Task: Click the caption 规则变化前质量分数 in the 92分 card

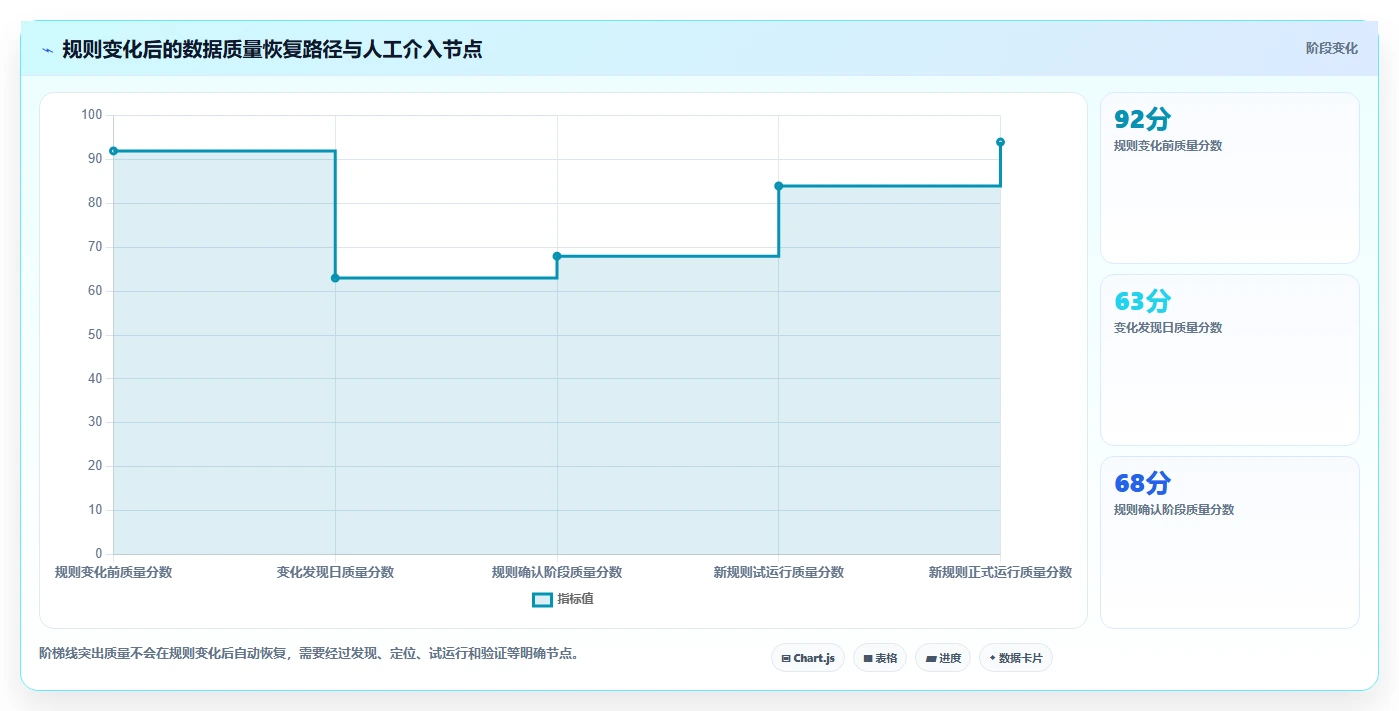Action: [x=1168, y=146]
